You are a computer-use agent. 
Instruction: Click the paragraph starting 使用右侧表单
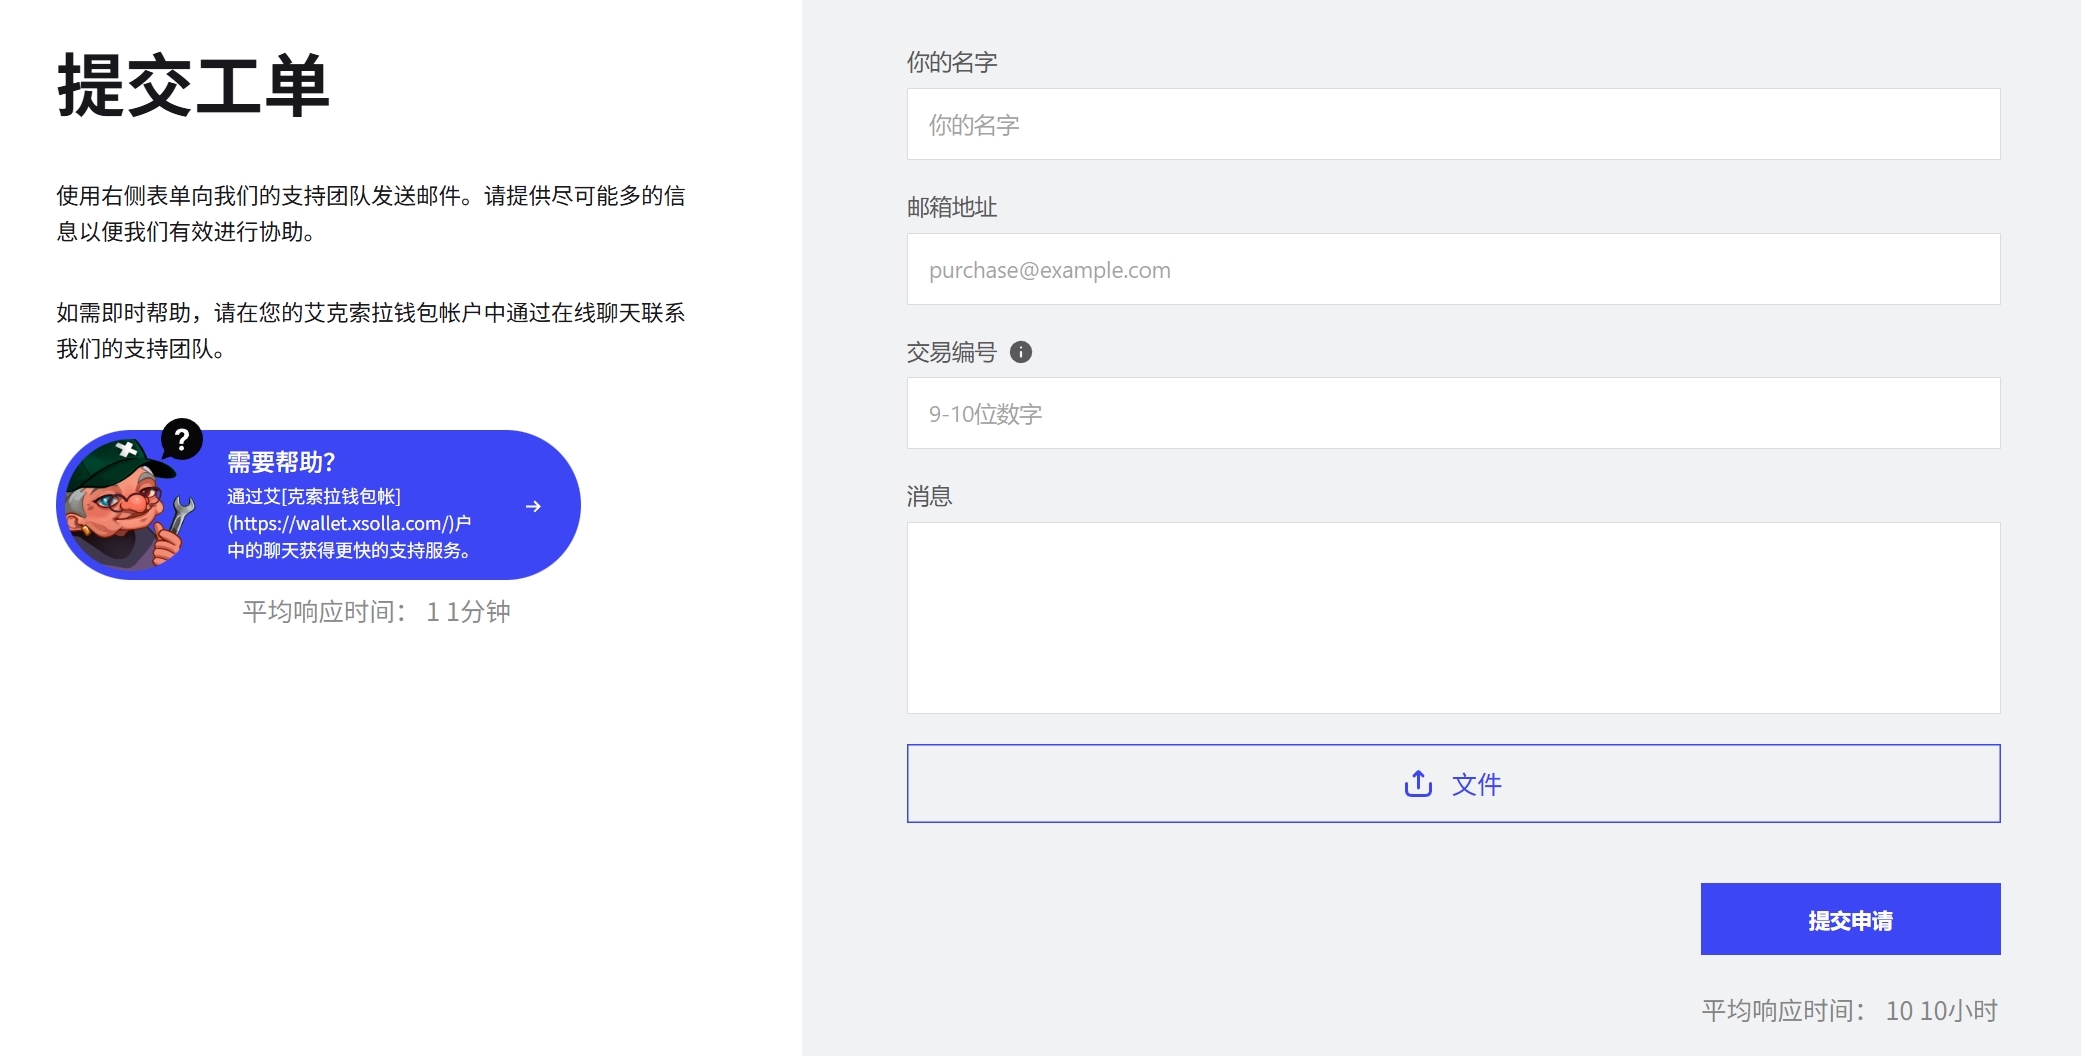click(x=371, y=213)
